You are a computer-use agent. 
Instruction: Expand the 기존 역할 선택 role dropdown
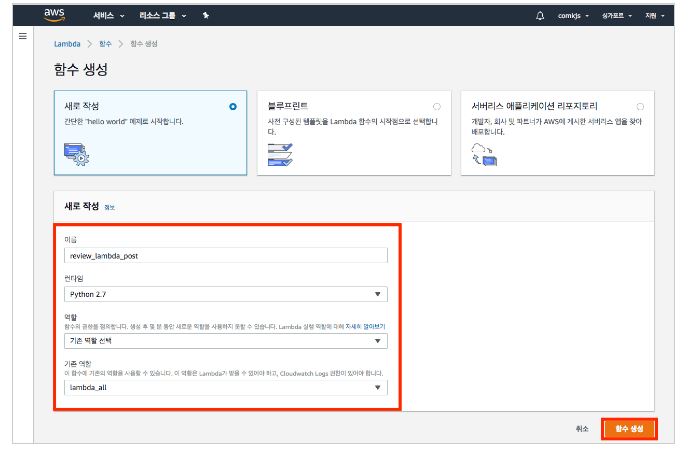tap(225, 340)
